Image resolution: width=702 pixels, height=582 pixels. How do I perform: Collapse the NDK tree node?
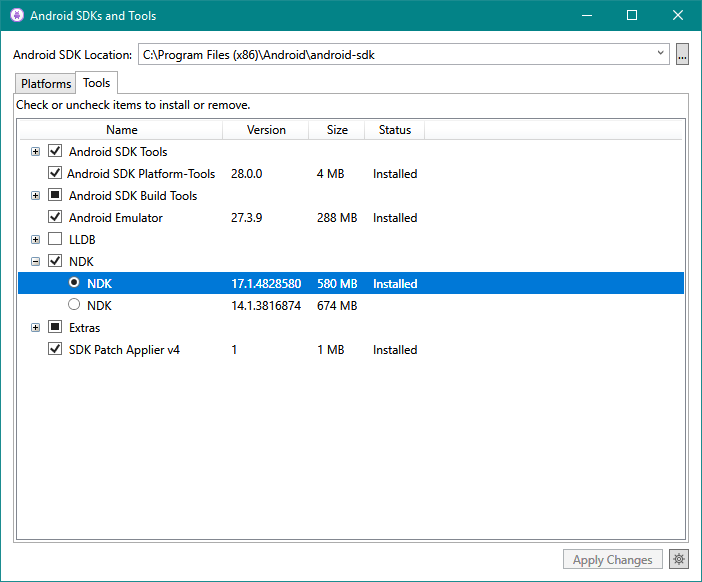click(35, 261)
